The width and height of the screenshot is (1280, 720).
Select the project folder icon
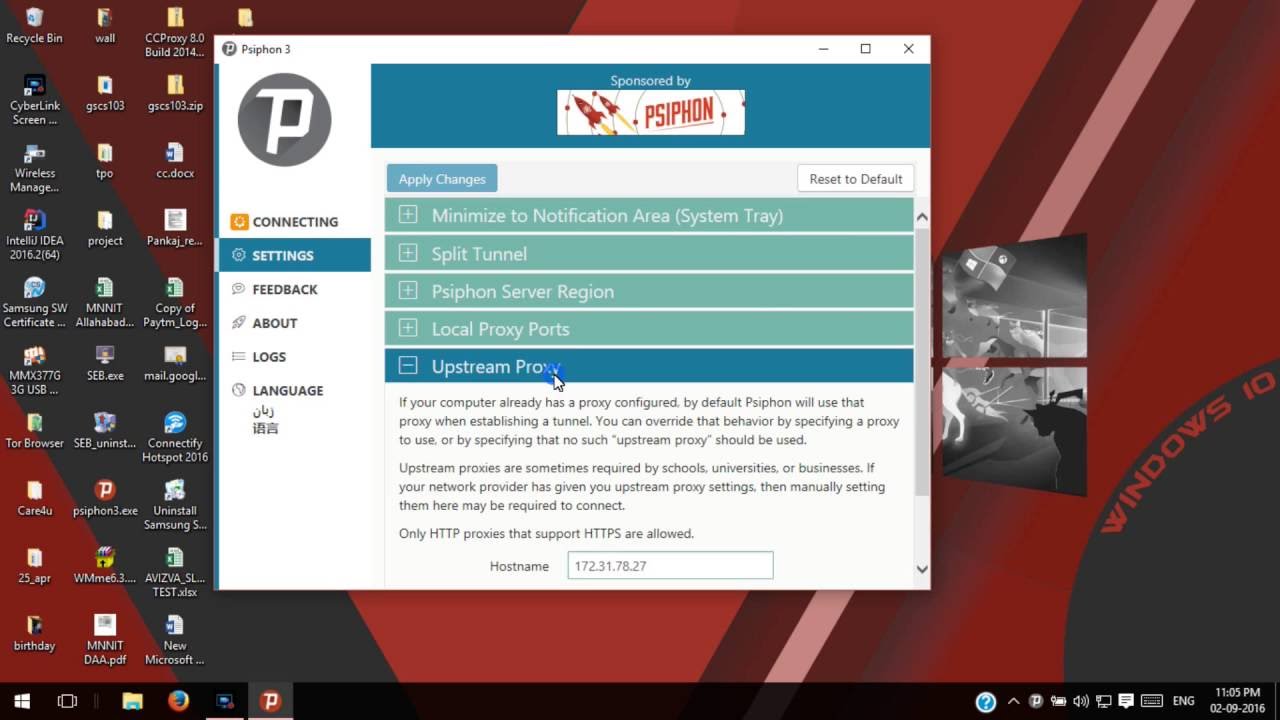tap(105, 227)
